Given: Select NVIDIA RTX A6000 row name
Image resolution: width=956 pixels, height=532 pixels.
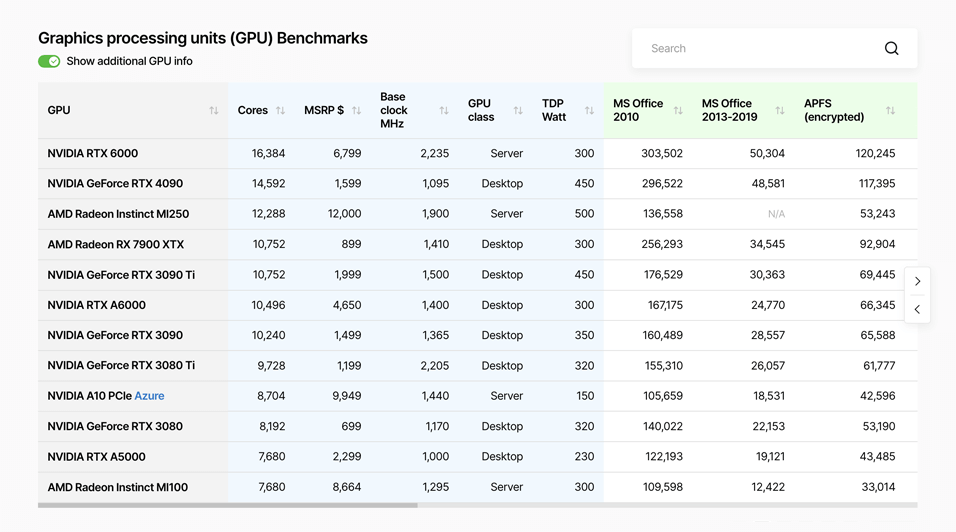Looking at the screenshot, I should coord(96,305).
